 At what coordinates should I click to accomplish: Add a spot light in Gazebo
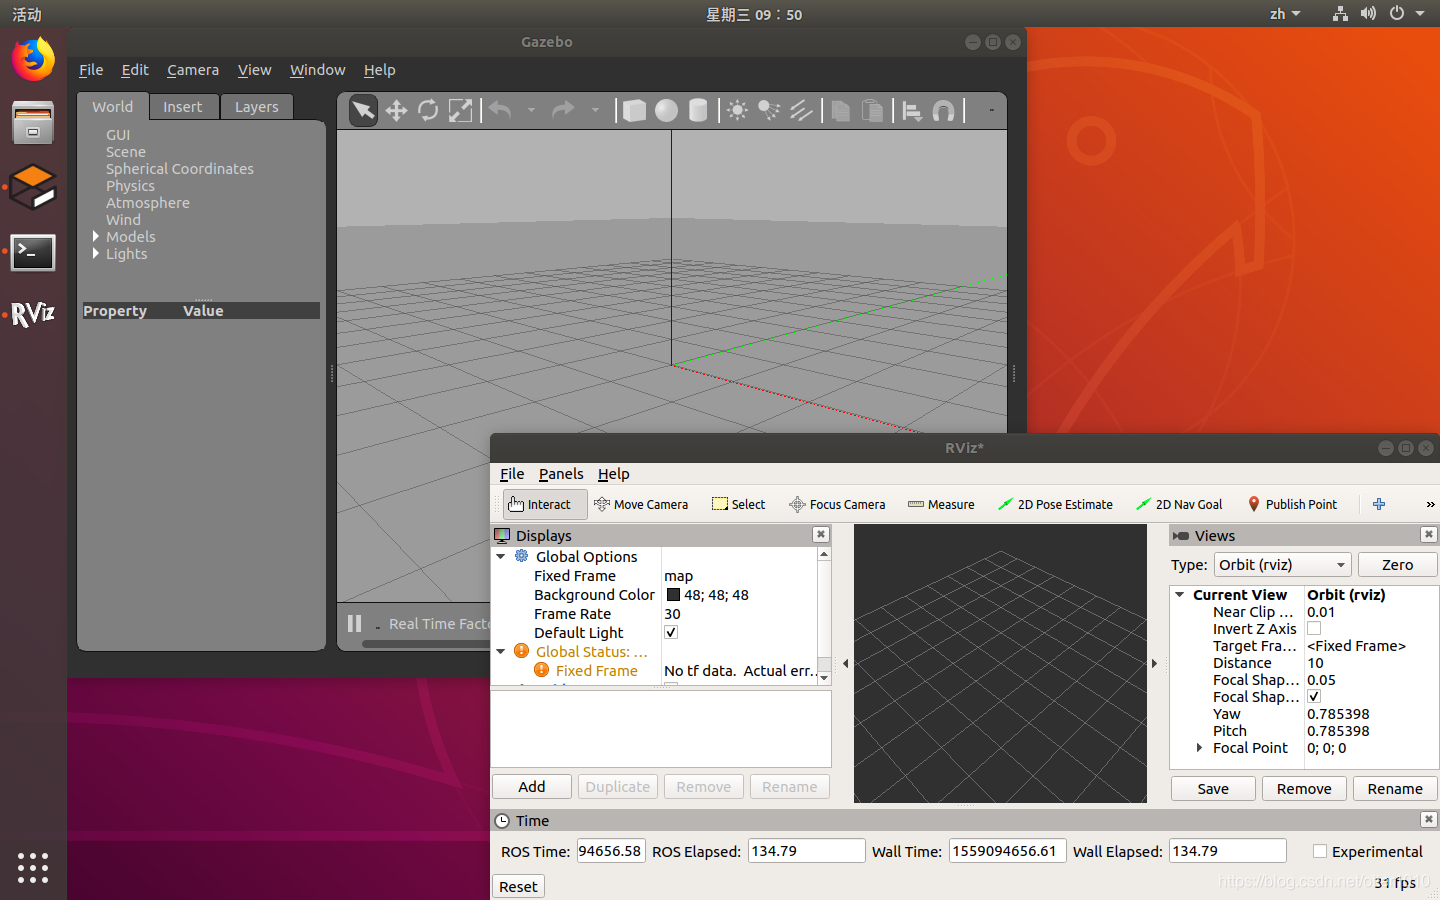[769, 110]
